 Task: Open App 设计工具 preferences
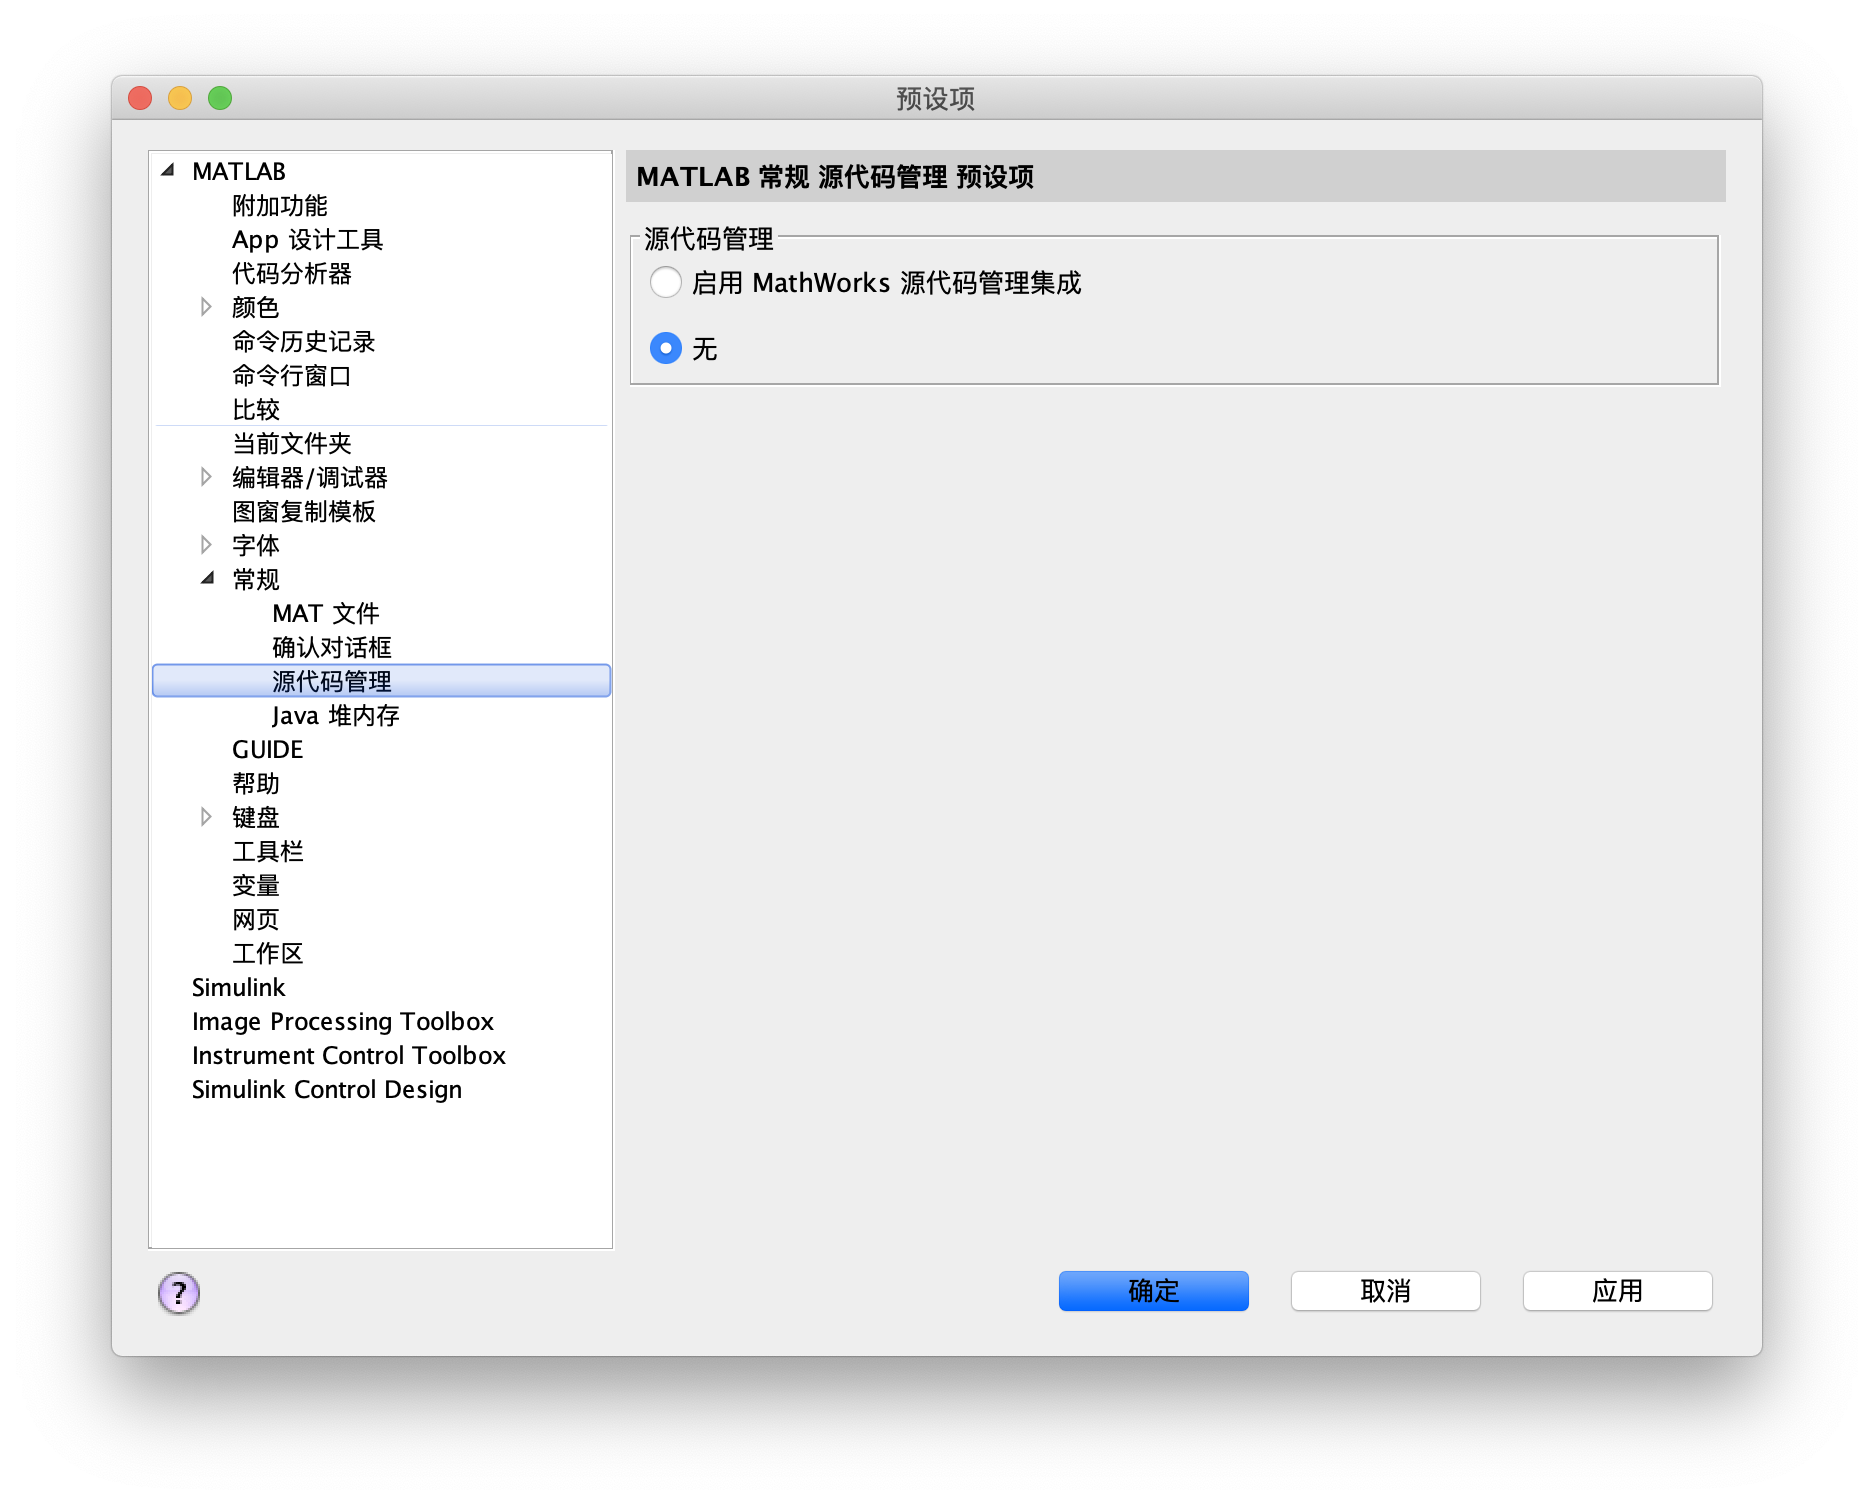point(308,240)
